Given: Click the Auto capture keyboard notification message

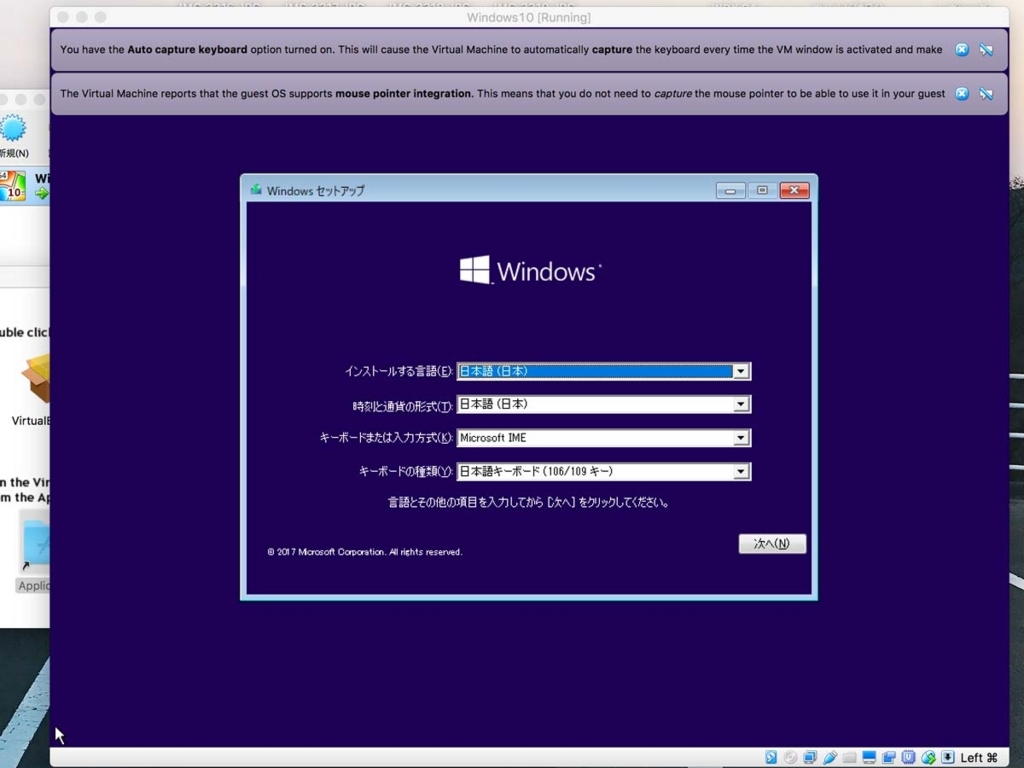Looking at the screenshot, I should point(501,50).
